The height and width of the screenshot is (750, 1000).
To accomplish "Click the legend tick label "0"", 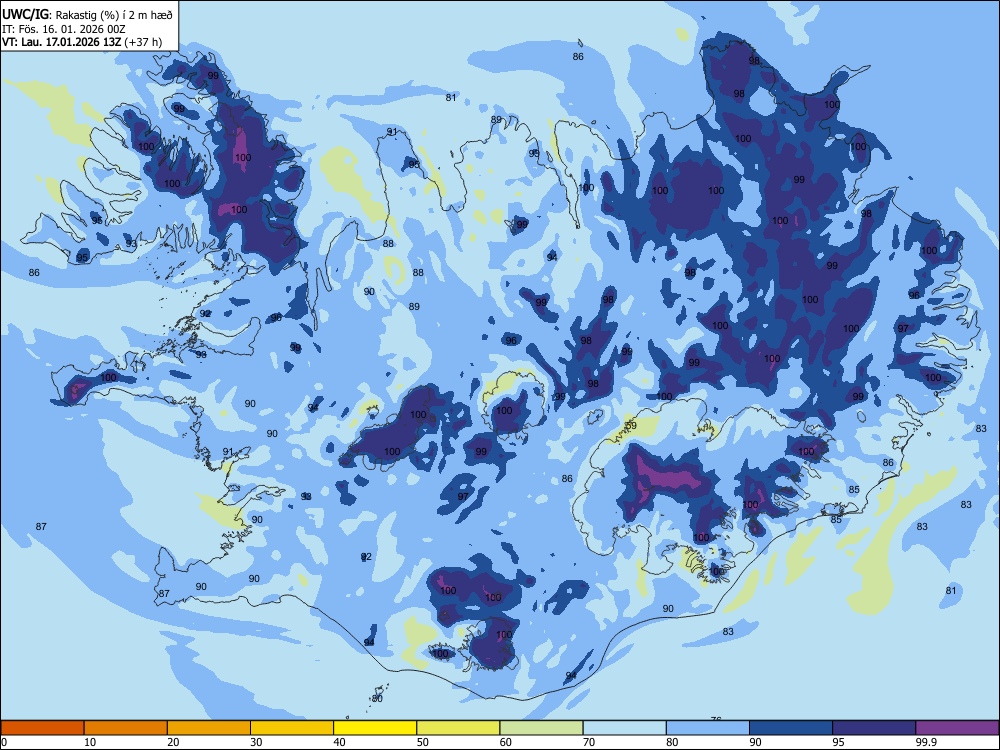I will (4, 742).
